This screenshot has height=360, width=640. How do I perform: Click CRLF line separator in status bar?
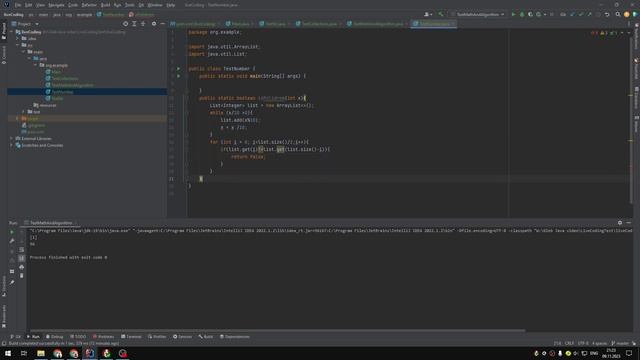click(x=569, y=344)
